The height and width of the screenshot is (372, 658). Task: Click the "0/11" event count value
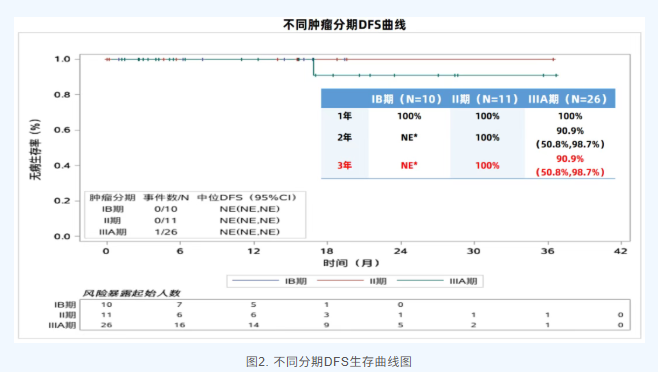(166, 220)
